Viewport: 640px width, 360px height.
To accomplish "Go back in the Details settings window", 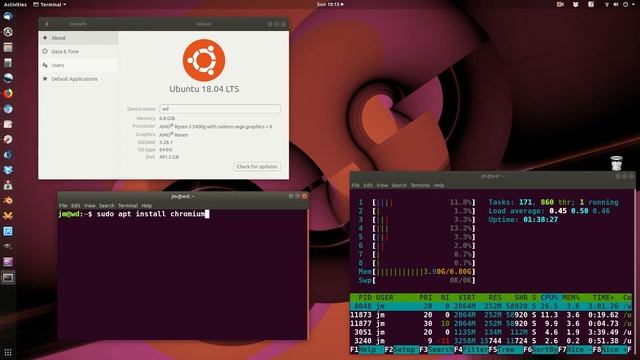I will tap(46, 24).
